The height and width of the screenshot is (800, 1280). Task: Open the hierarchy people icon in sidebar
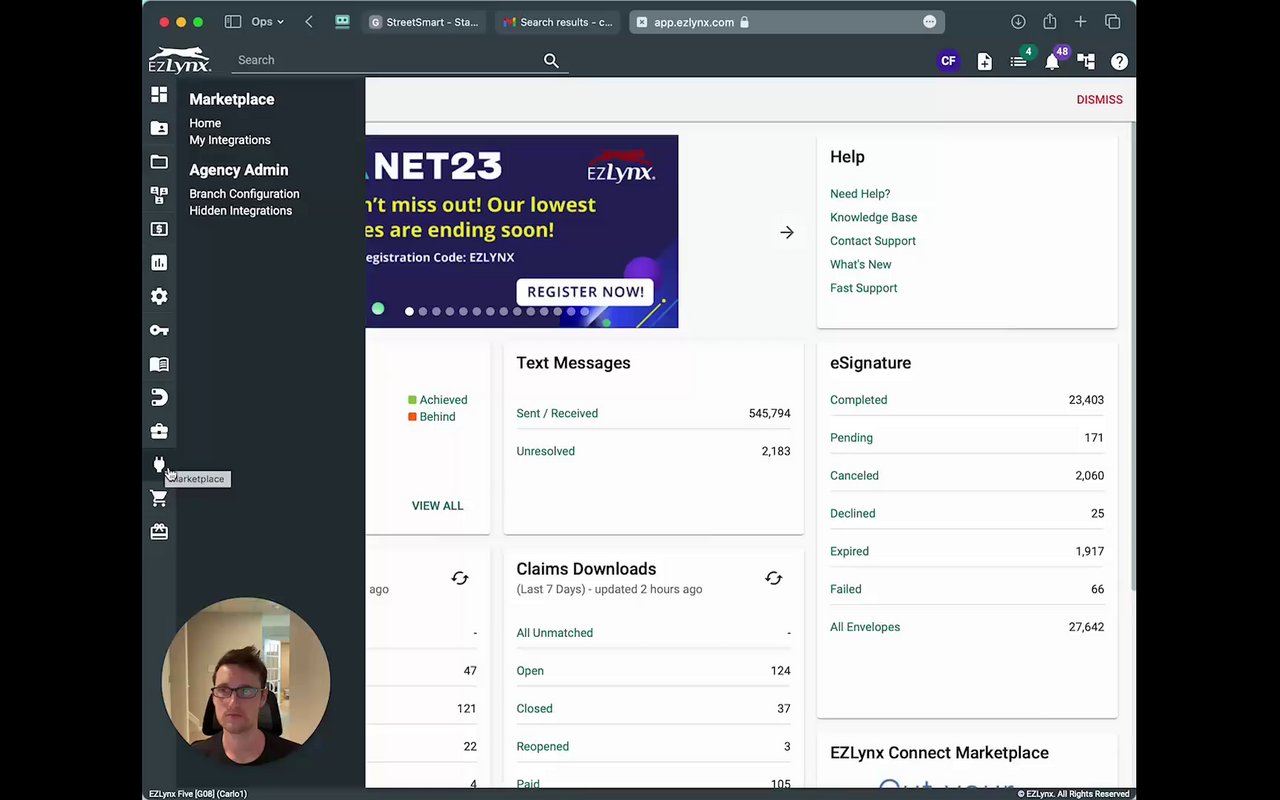[159, 195]
